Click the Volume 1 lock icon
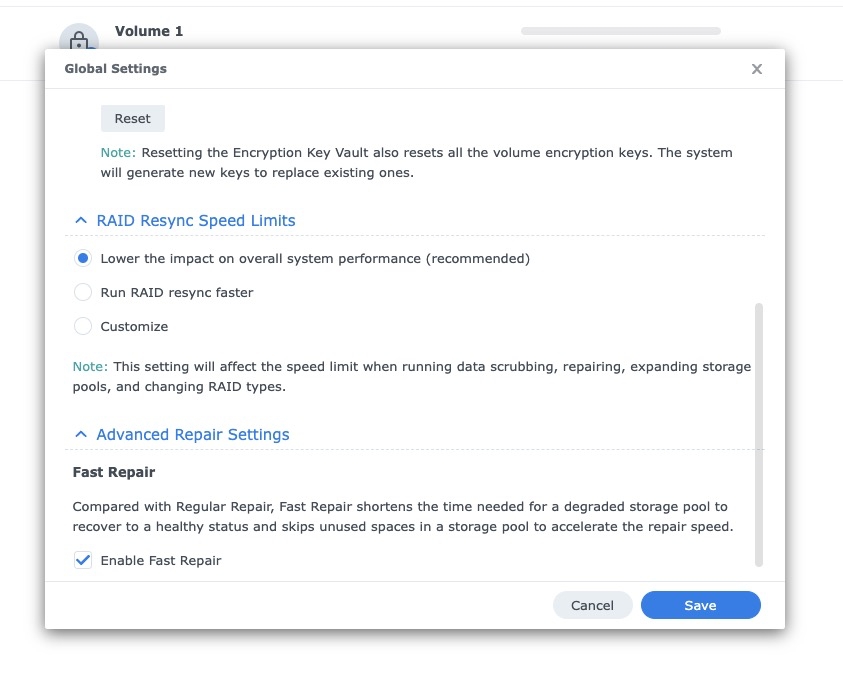 (79, 38)
